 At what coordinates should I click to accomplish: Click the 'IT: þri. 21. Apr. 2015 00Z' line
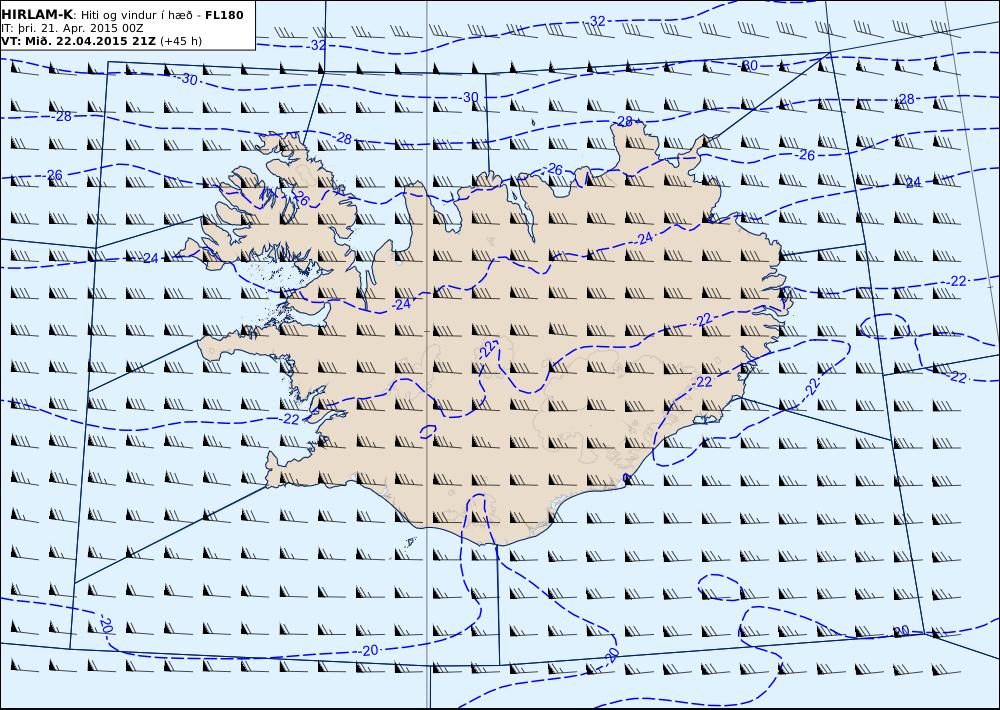72,28
